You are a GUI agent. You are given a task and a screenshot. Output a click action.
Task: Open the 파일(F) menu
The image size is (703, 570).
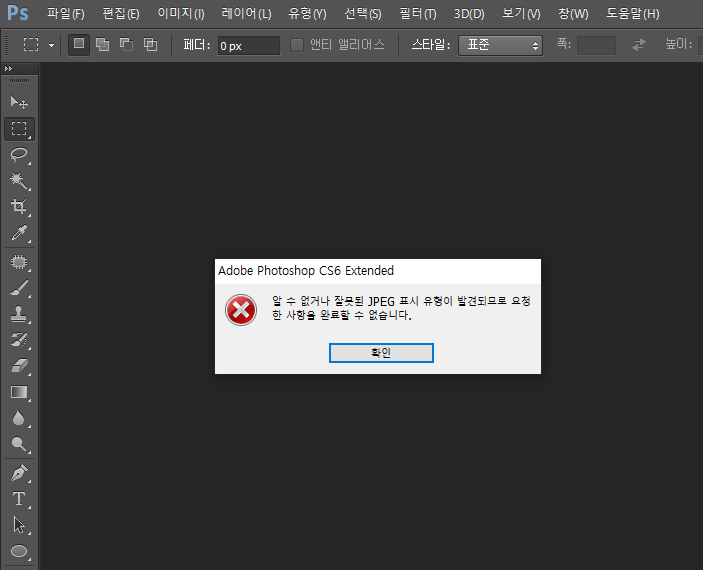(65, 14)
